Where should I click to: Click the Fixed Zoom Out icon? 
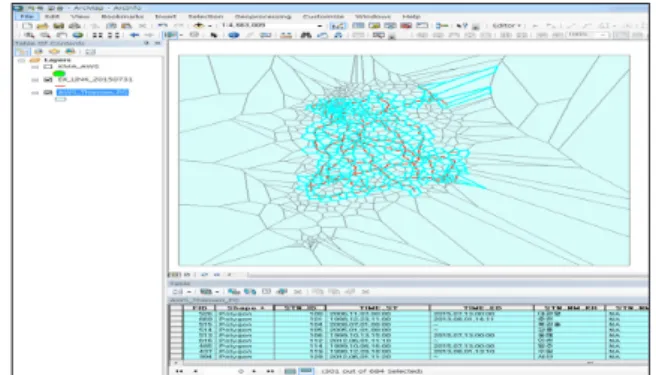(113, 35)
